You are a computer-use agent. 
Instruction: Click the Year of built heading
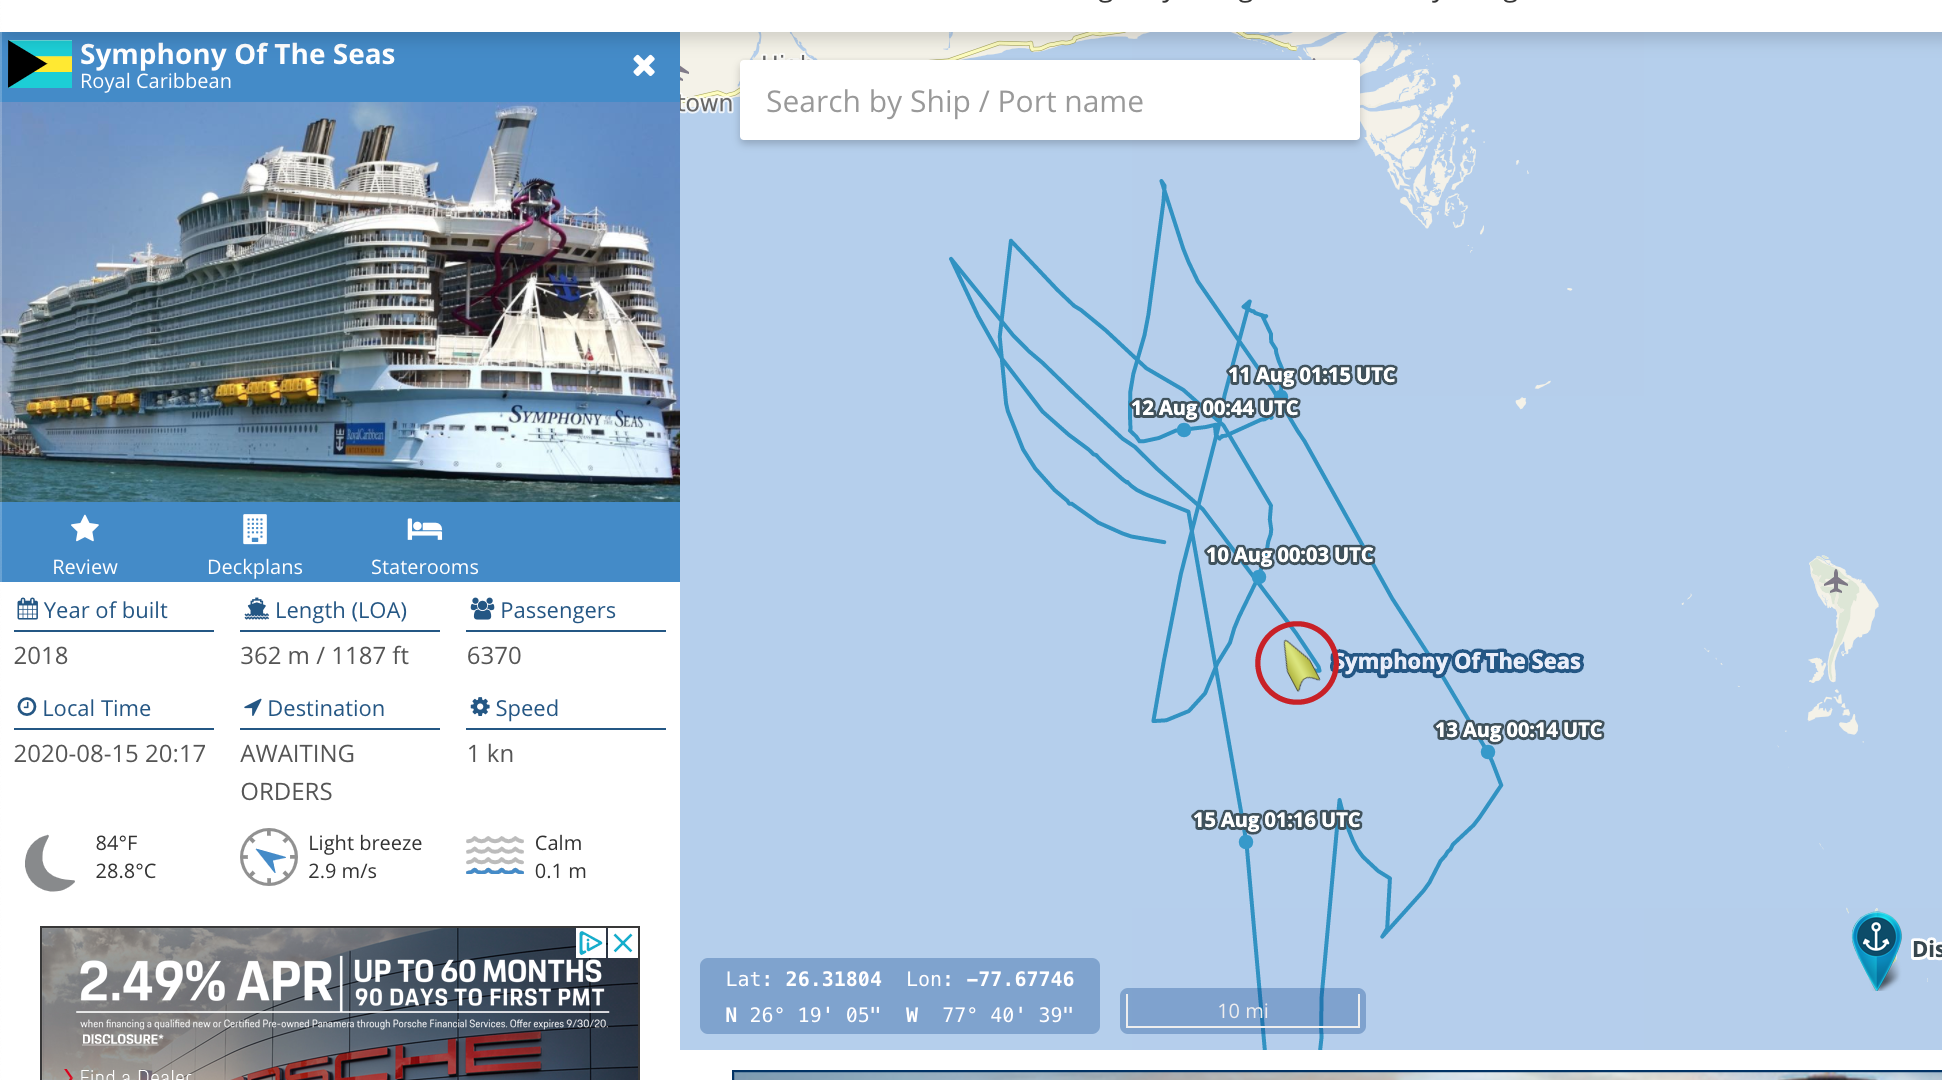coord(106,610)
